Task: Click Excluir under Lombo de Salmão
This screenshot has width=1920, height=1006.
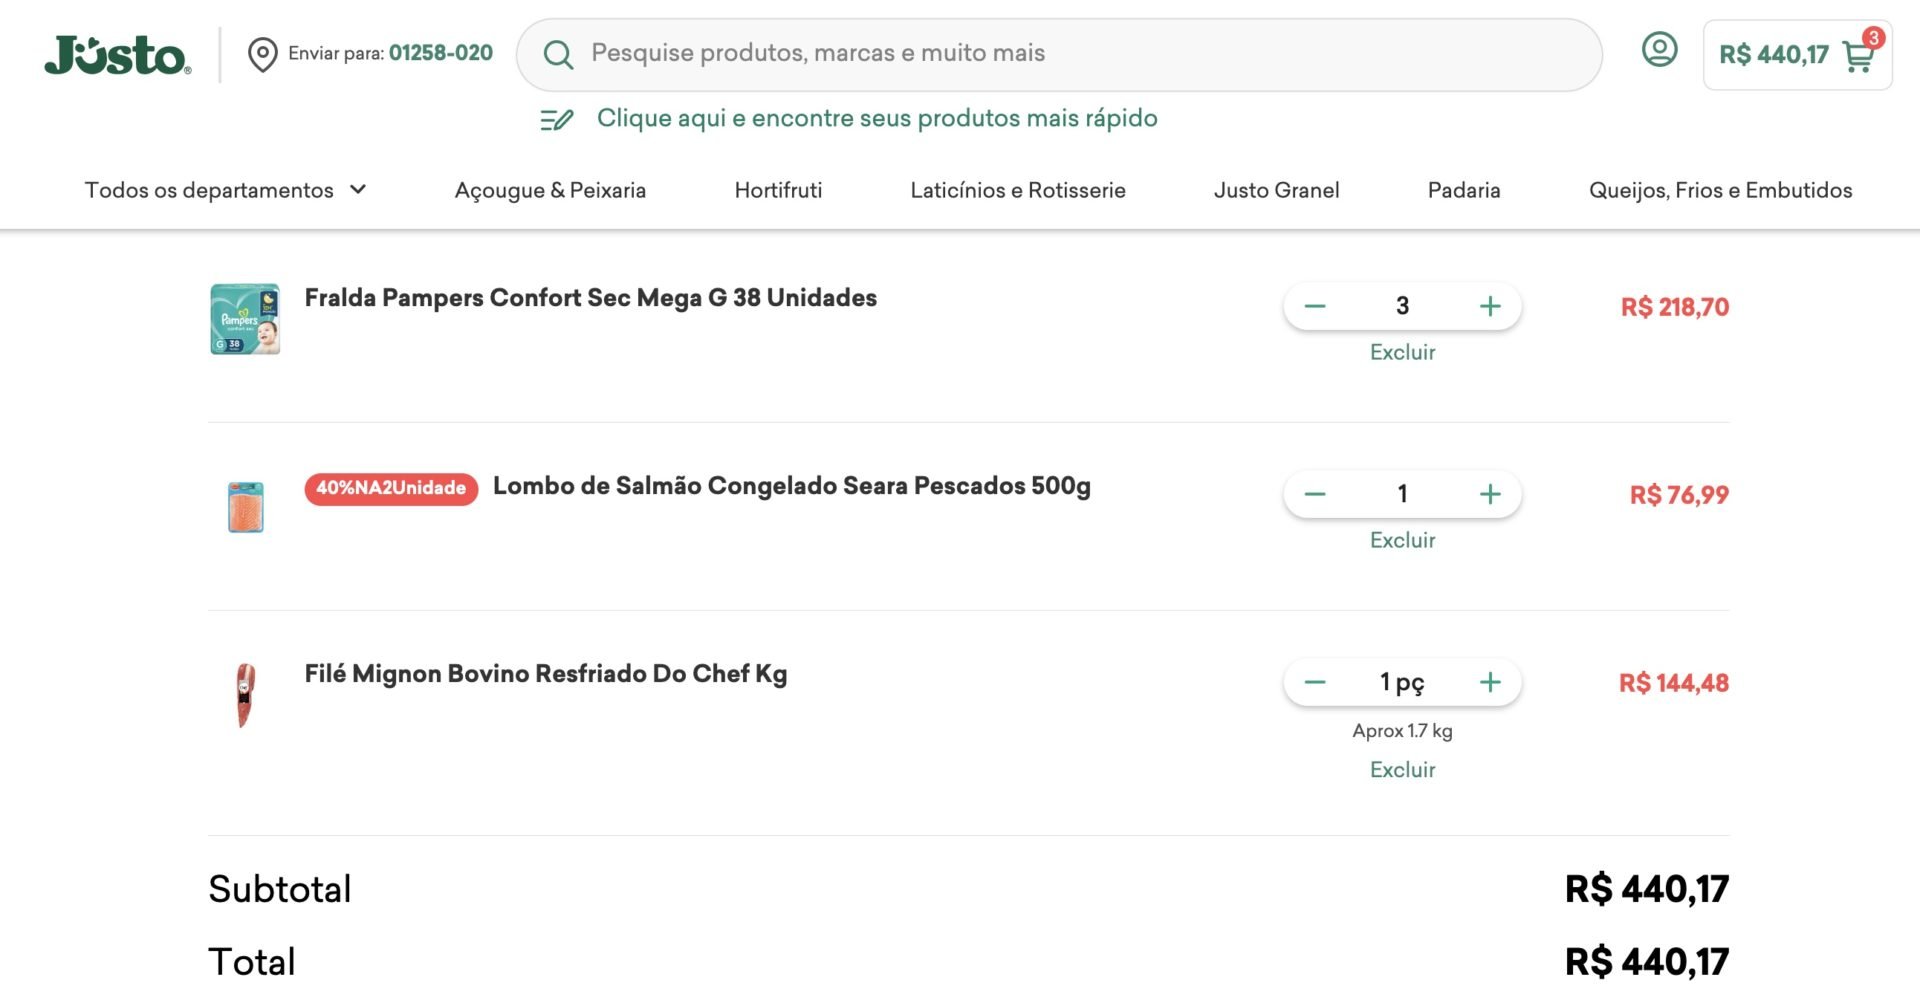Action: [x=1402, y=540]
